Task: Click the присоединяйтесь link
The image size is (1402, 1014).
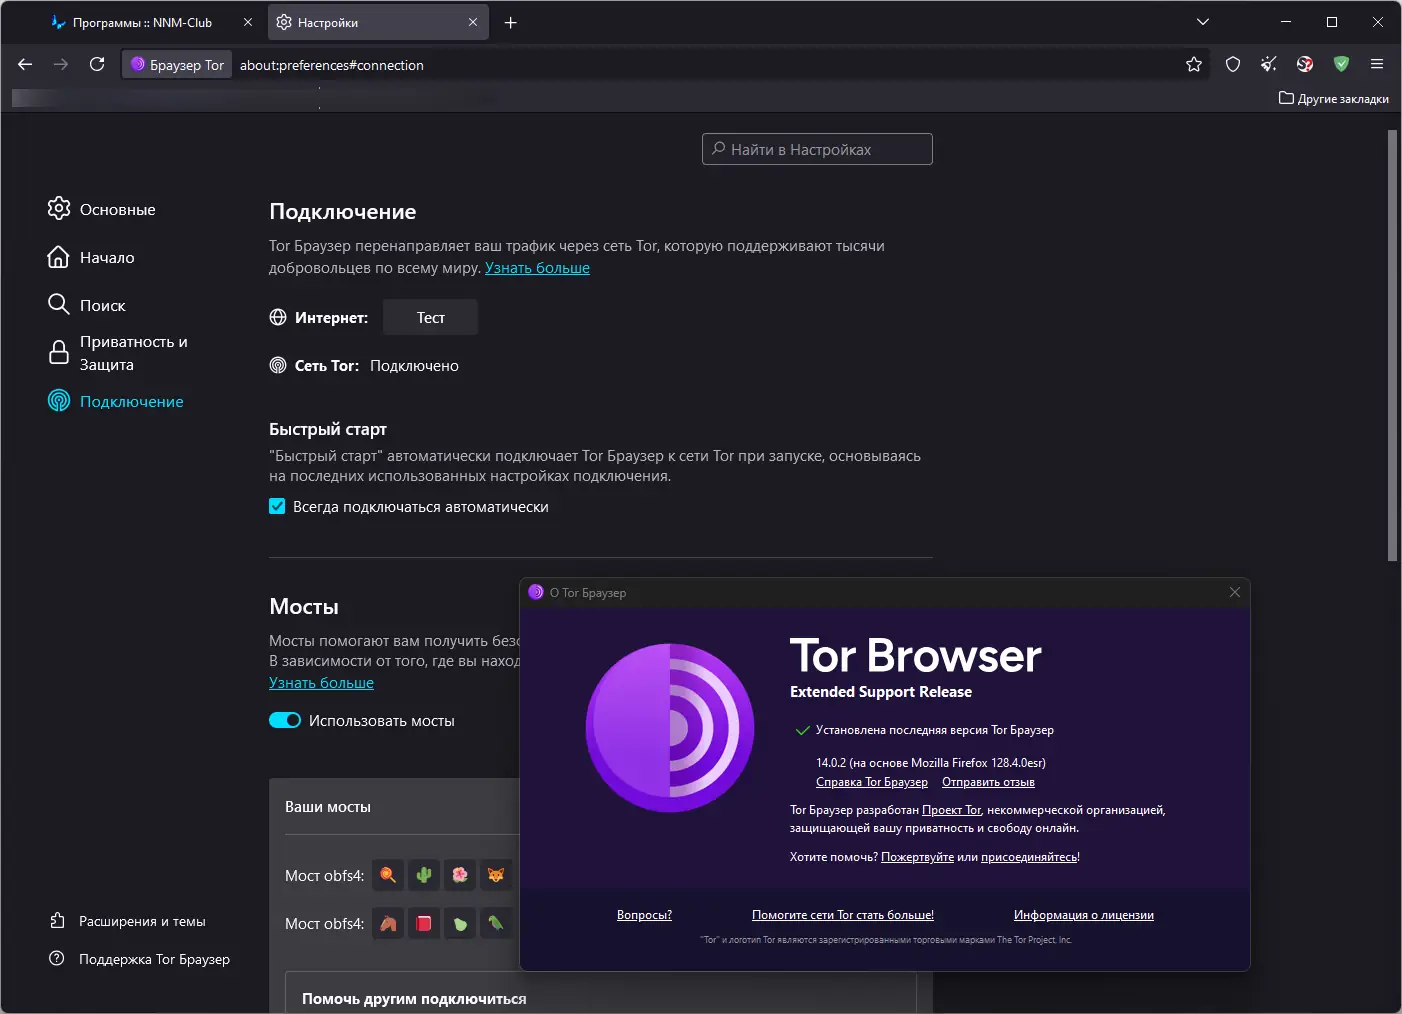Action: pos(1029,857)
